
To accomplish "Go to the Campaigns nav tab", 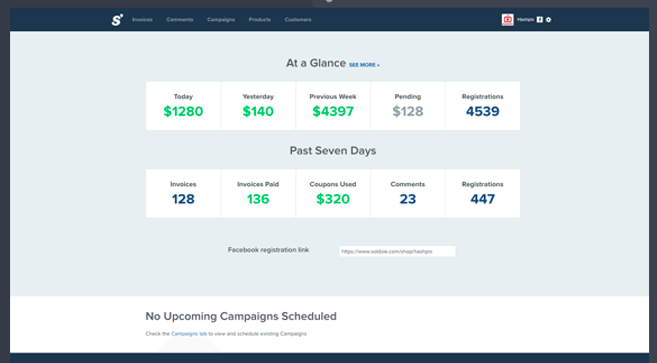I will click(221, 20).
